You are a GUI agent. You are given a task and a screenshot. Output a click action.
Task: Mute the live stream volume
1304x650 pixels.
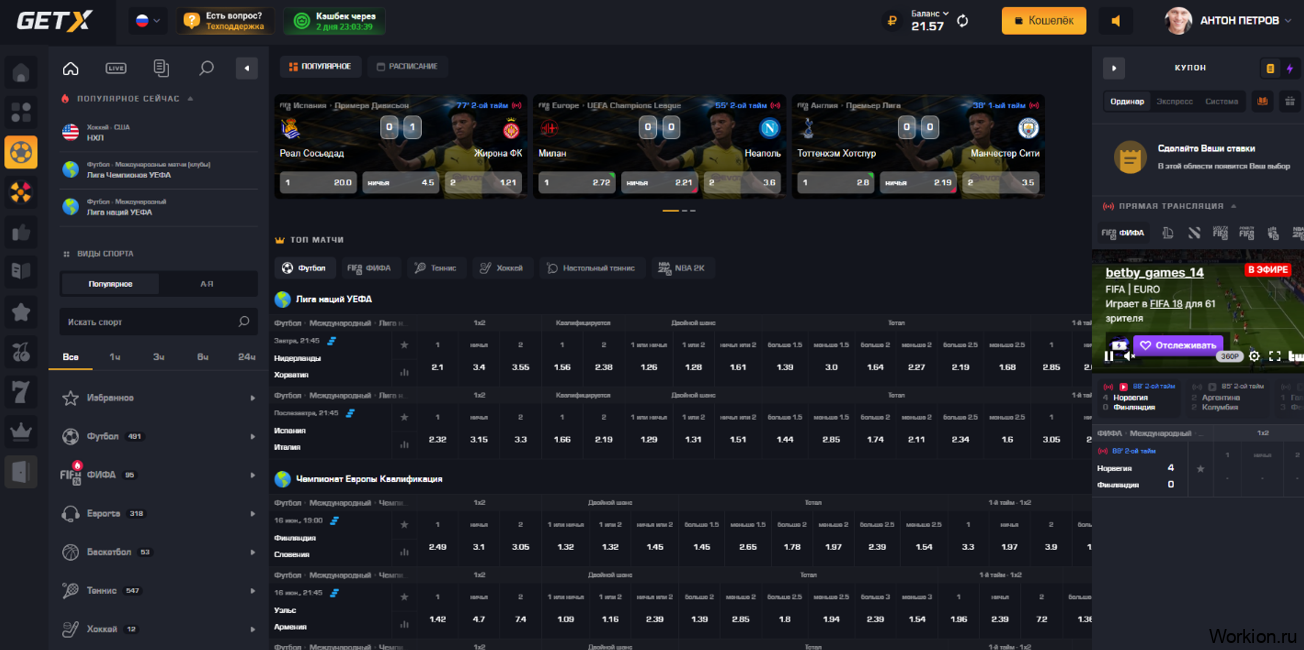(1129, 356)
